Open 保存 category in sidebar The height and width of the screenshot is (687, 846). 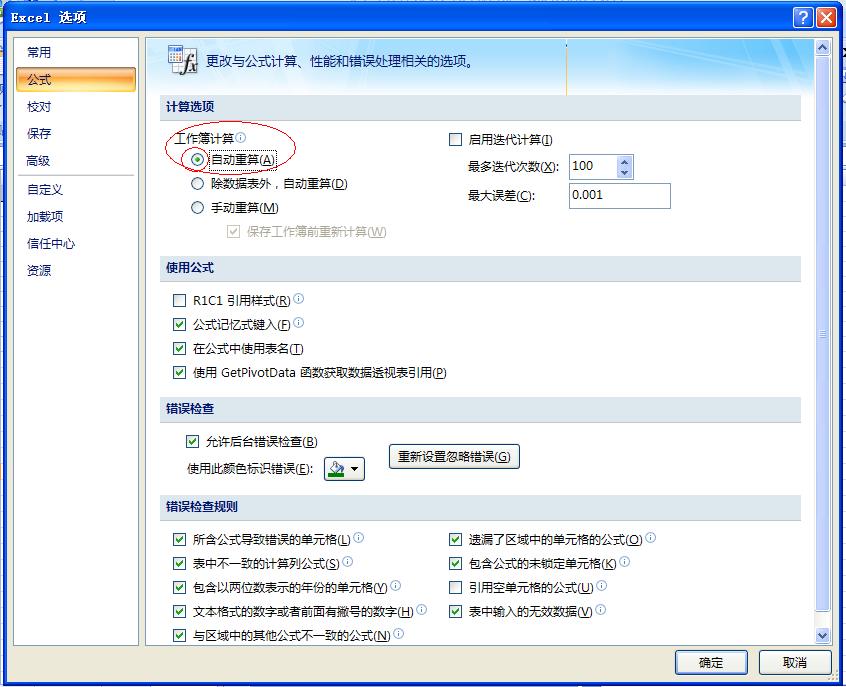pos(76,133)
